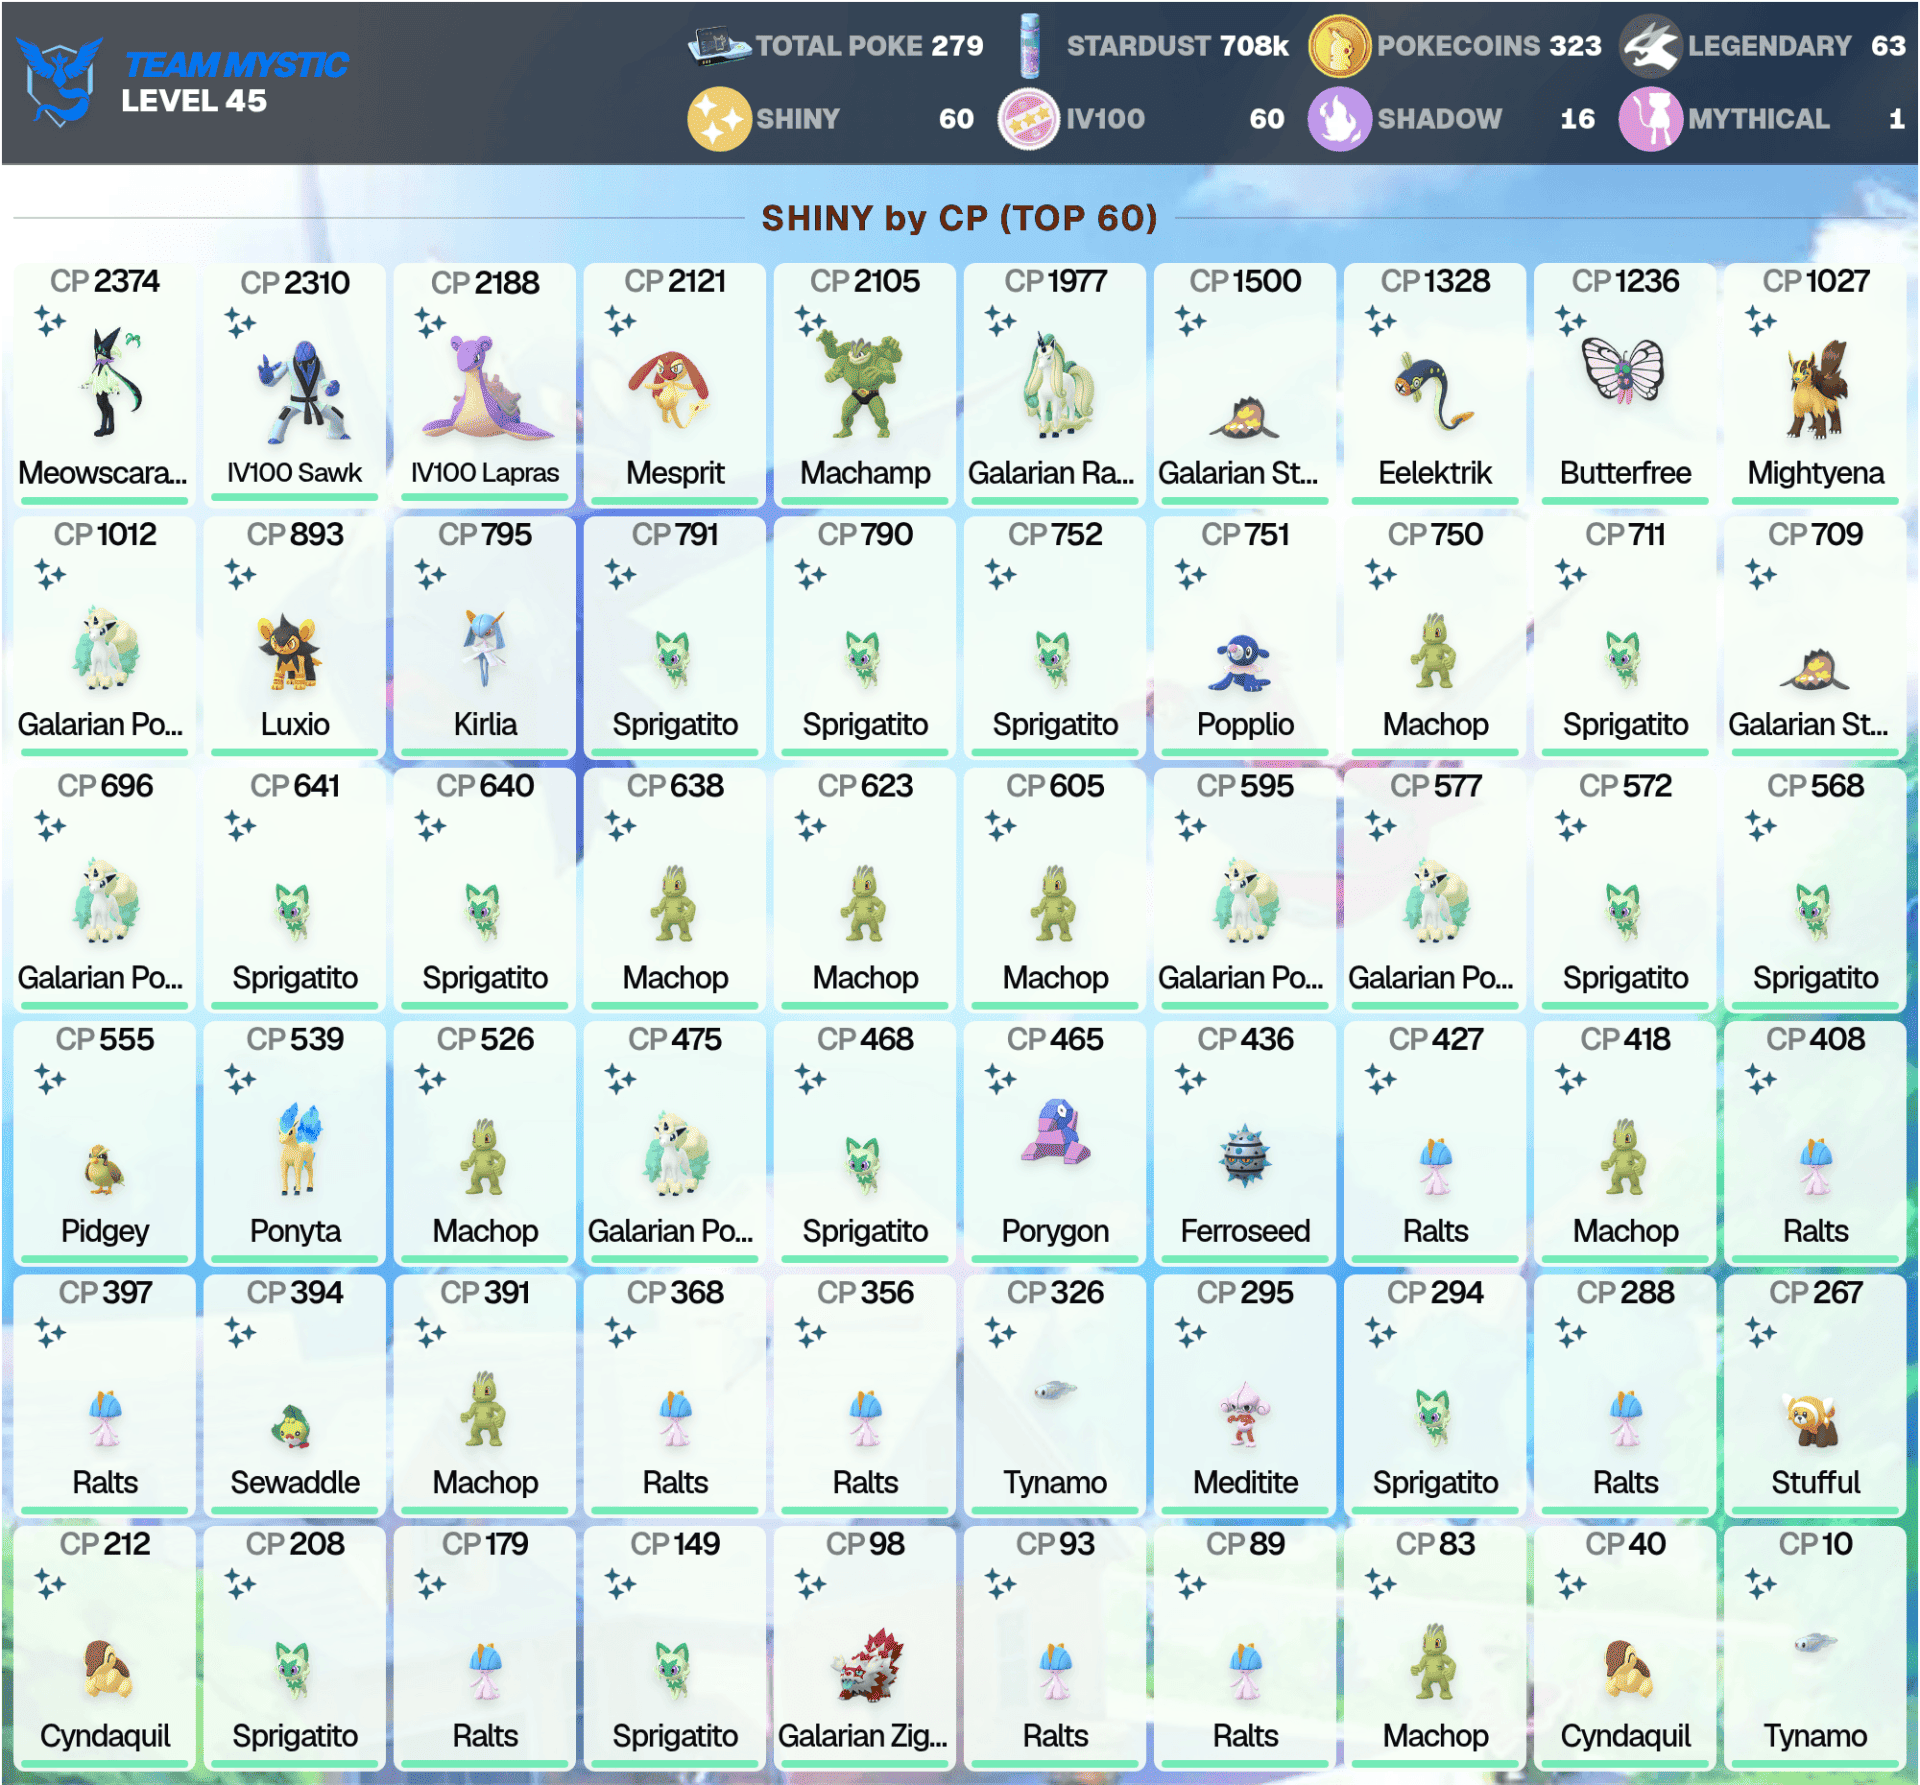Click the 'LEVEL 45' text
The height and width of the screenshot is (1785, 1920).
(194, 101)
